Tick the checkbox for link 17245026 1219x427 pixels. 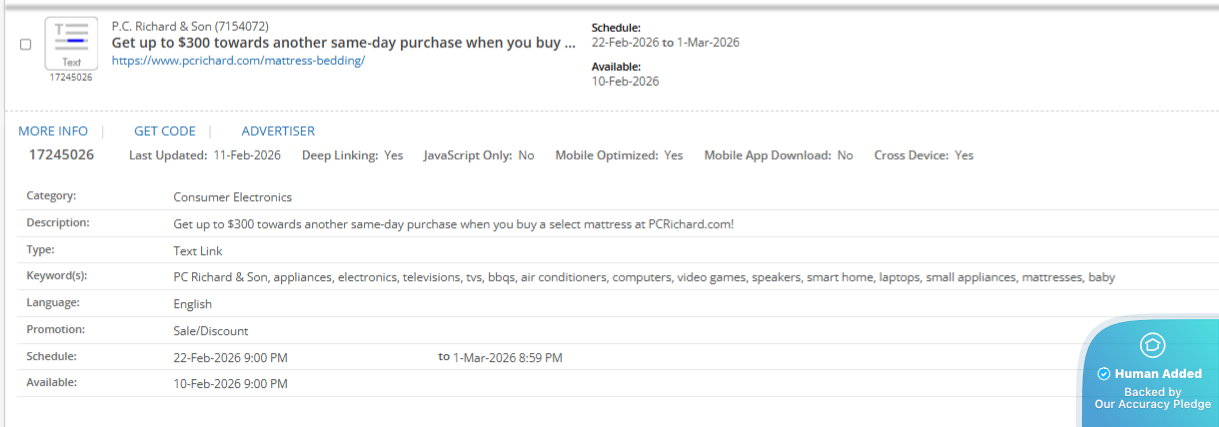(26, 45)
